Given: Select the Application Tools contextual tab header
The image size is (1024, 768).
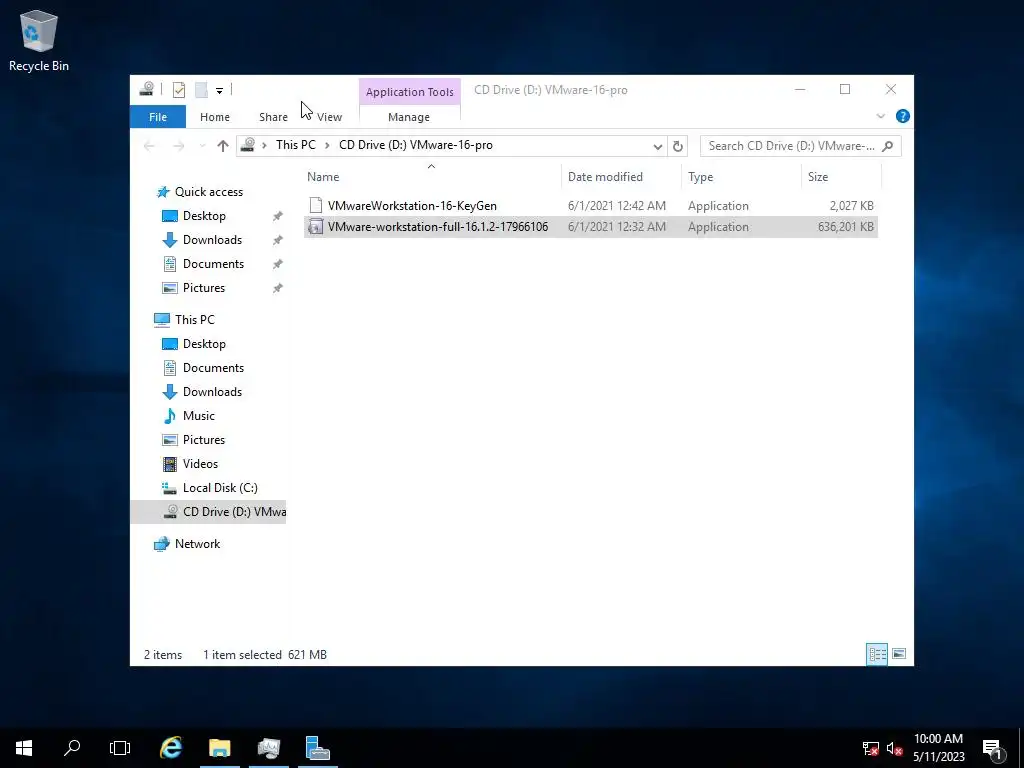Looking at the screenshot, I should [409, 92].
